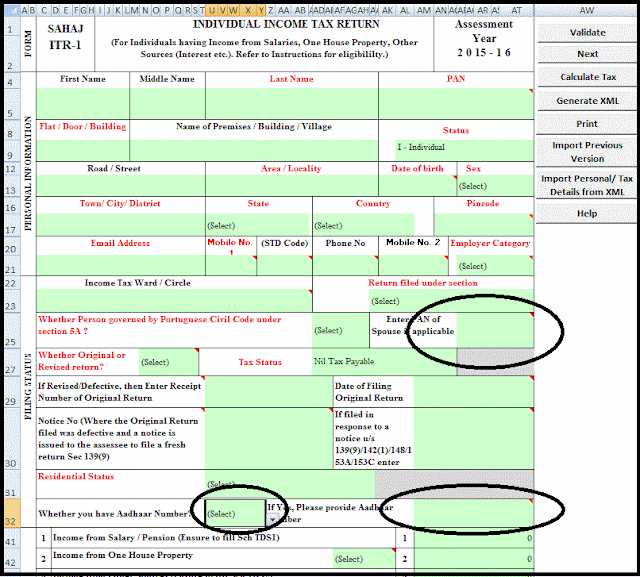Click Income Tax Ward / Circle input cell

click(174, 301)
